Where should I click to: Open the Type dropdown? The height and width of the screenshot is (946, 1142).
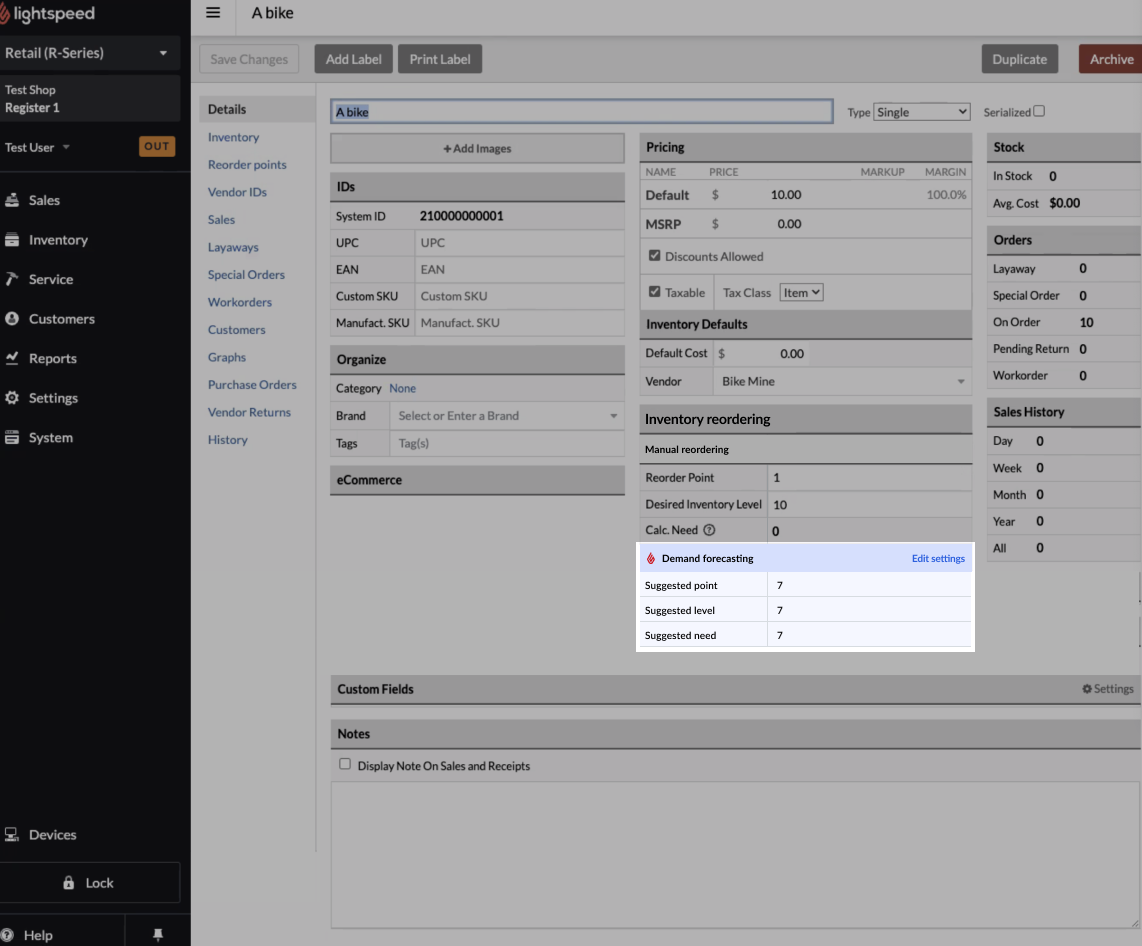click(x=921, y=112)
